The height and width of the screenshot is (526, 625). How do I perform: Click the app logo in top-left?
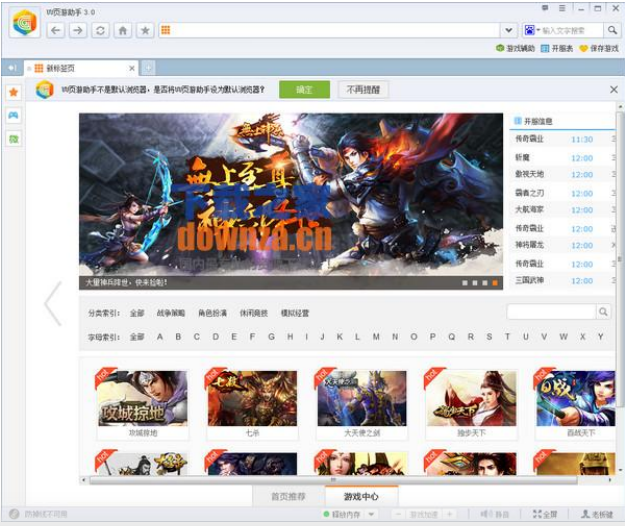point(25,22)
